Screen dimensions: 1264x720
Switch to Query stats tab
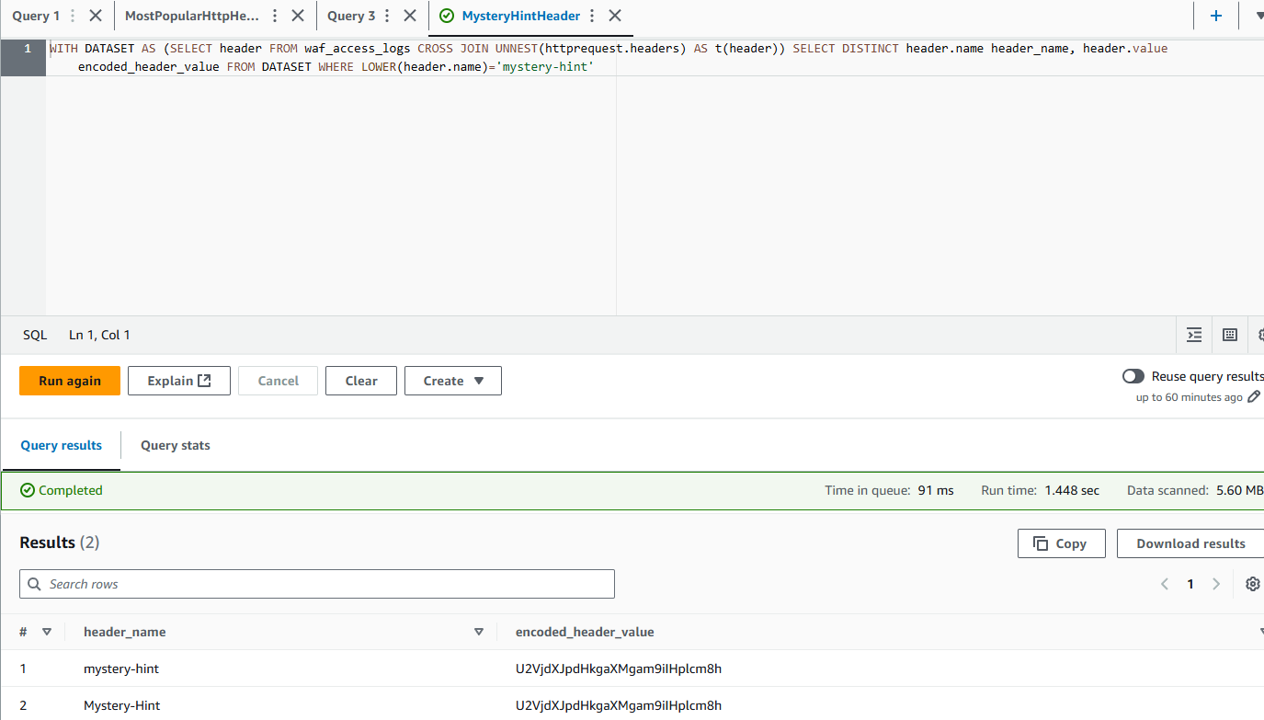pyautogui.click(x=175, y=445)
